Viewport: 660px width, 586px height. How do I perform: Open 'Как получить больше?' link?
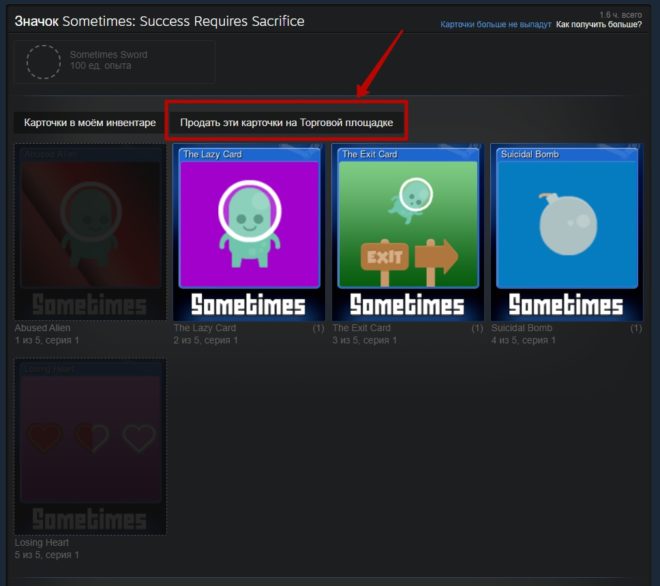click(599, 24)
